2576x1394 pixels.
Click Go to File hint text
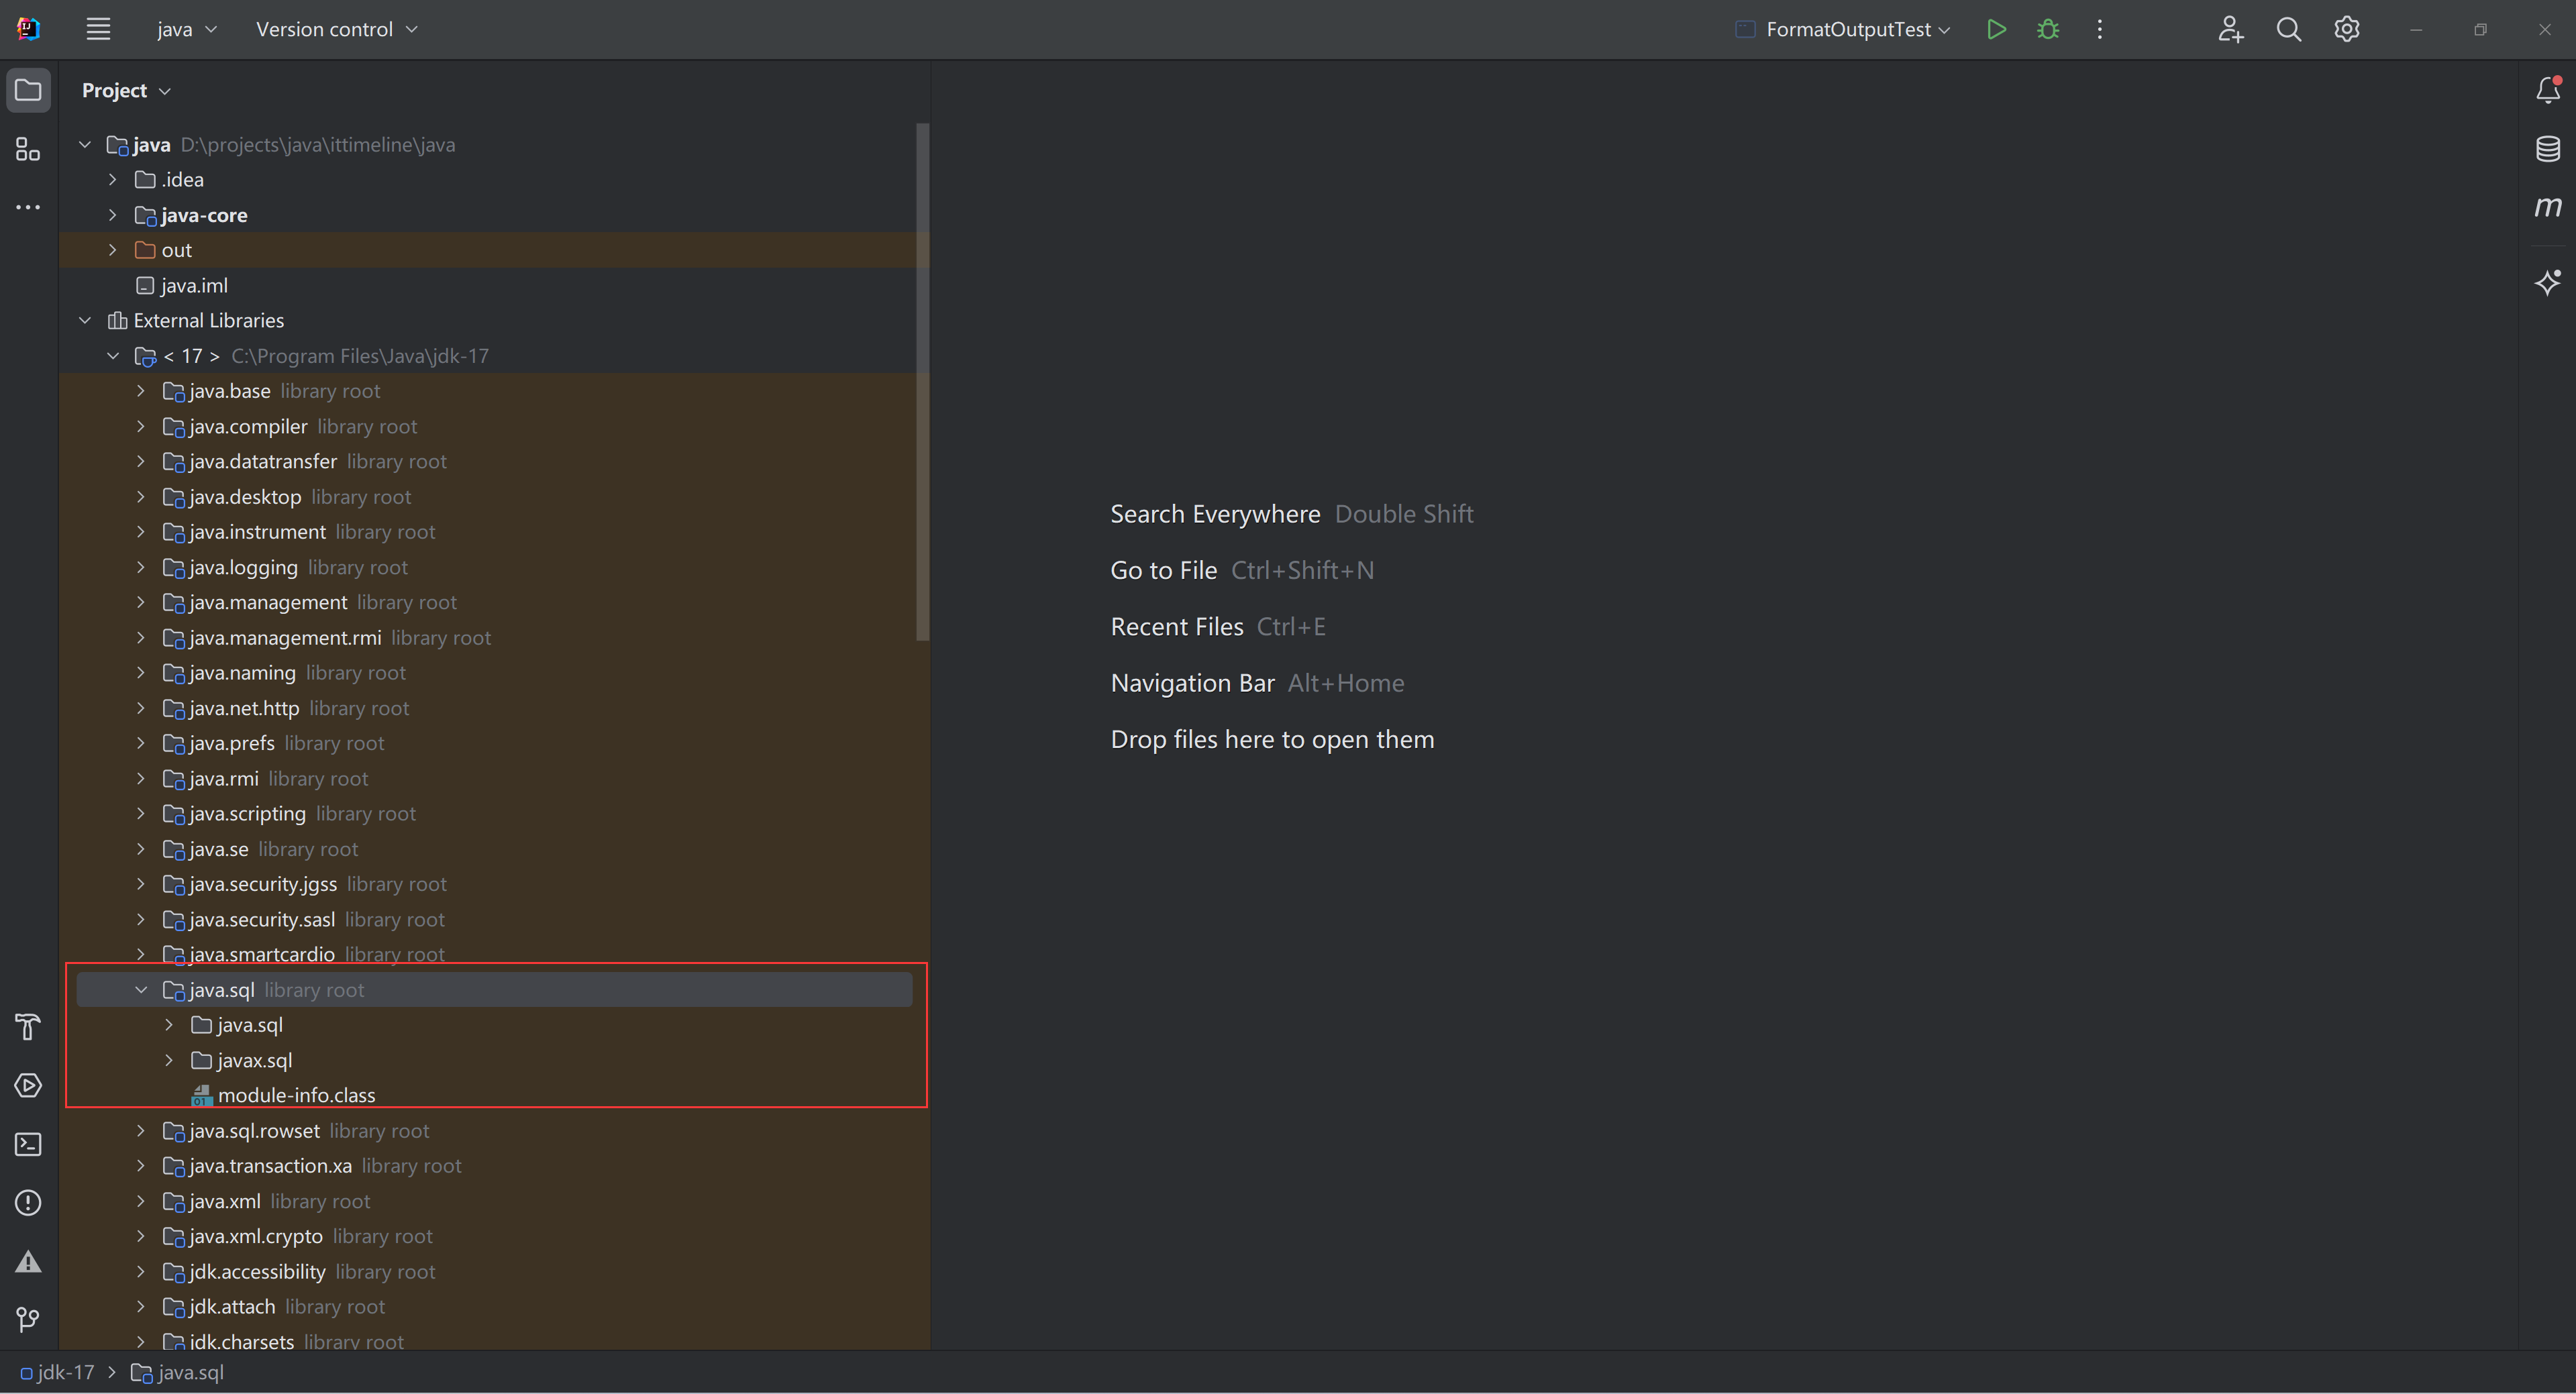(1163, 570)
